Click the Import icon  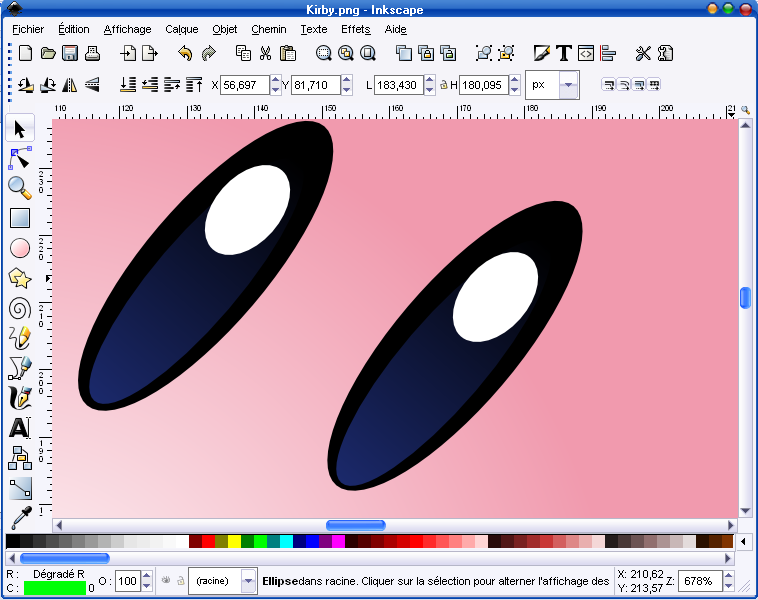128,53
